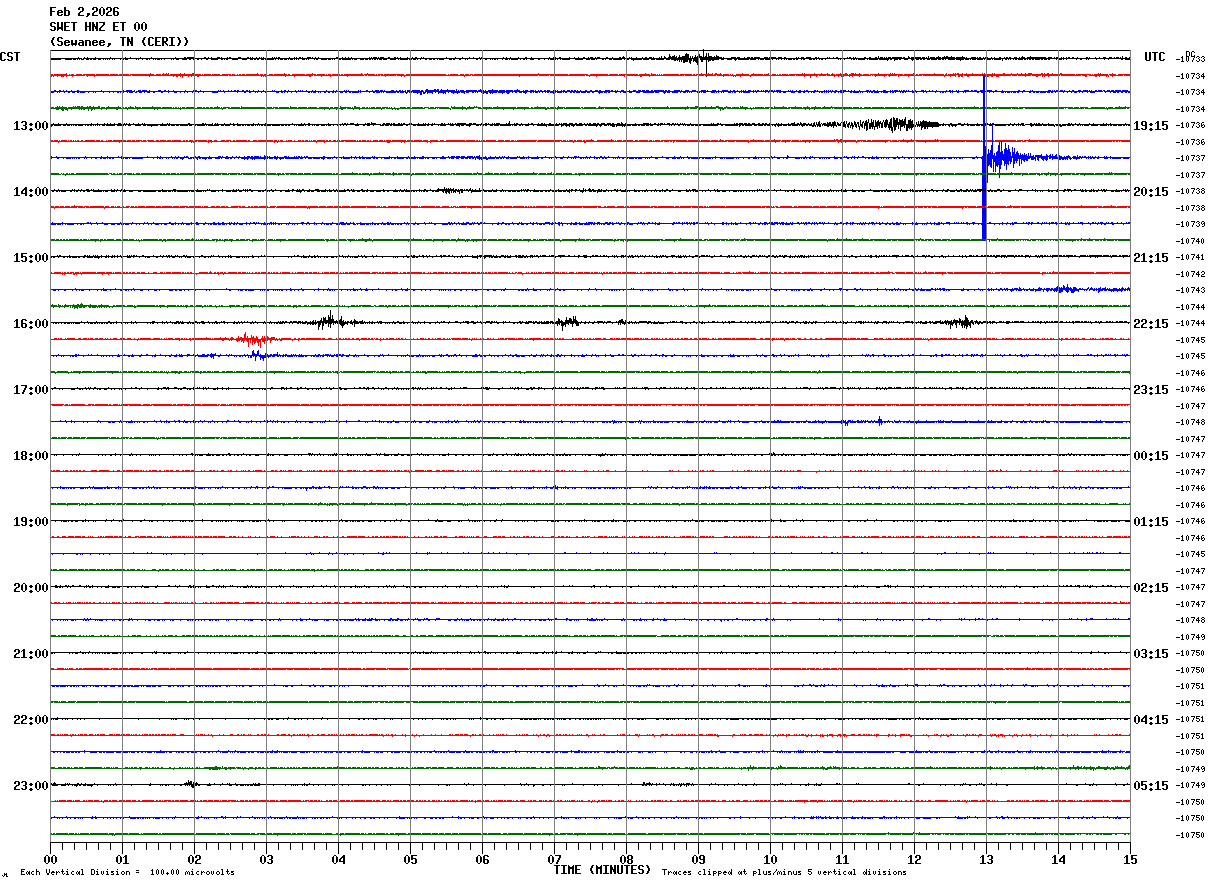Click the 19:15 UTC row label
Viewport: 1210px width, 886px height.
(x=1151, y=126)
